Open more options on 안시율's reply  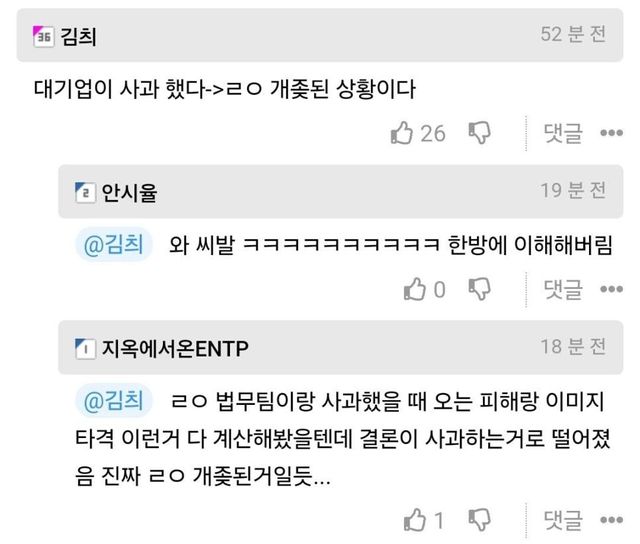[x=611, y=289]
